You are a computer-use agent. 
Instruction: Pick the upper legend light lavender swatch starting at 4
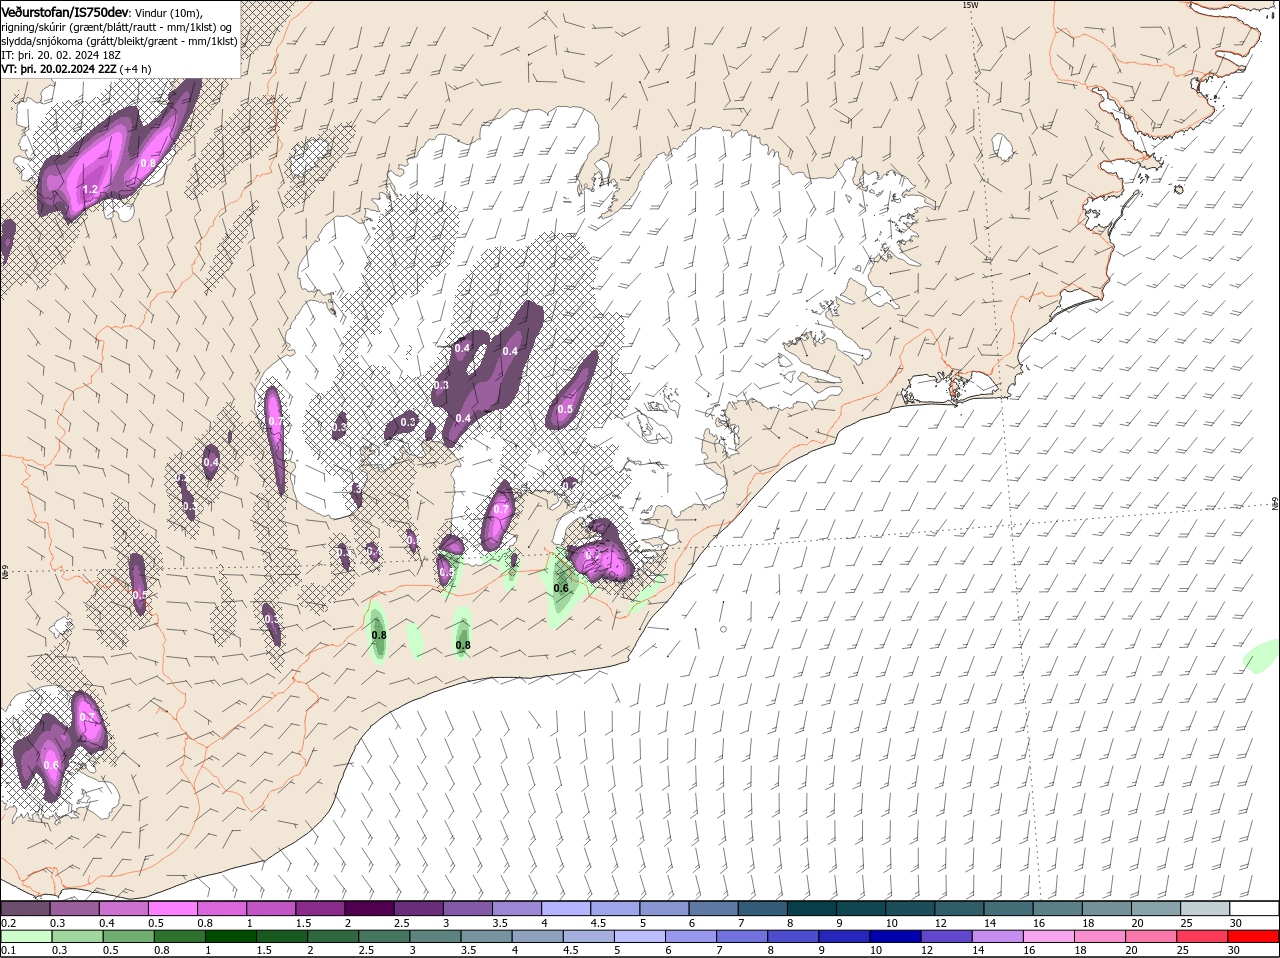pyautogui.click(x=566, y=908)
